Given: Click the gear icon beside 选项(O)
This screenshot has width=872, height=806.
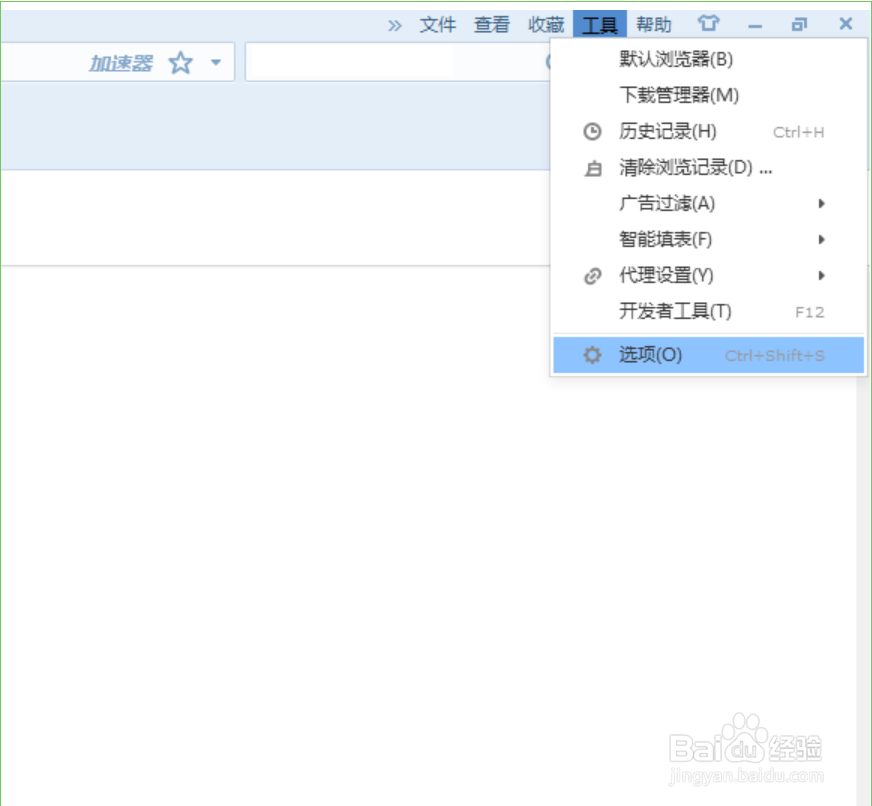Looking at the screenshot, I should pos(592,355).
